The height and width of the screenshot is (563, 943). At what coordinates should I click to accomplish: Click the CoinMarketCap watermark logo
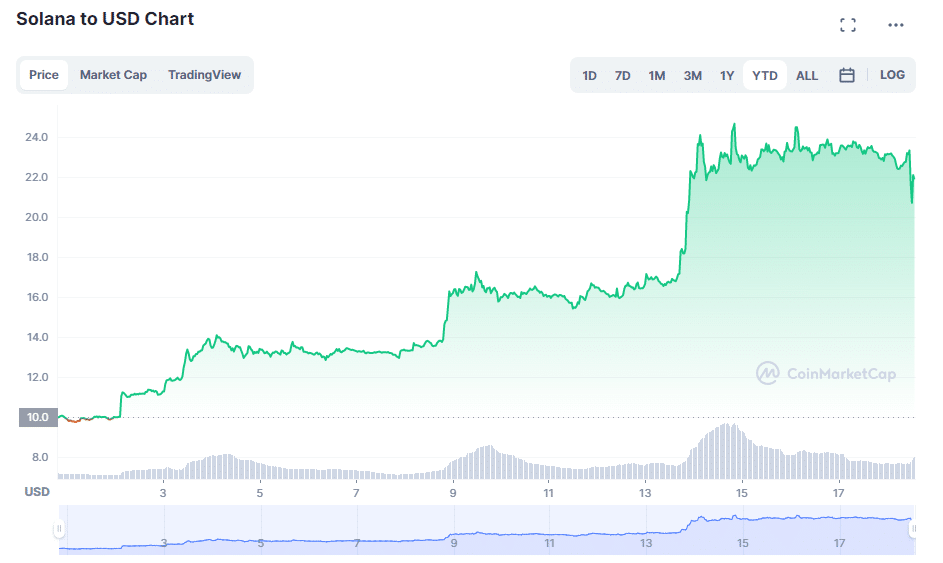click(x=826, y=374)
